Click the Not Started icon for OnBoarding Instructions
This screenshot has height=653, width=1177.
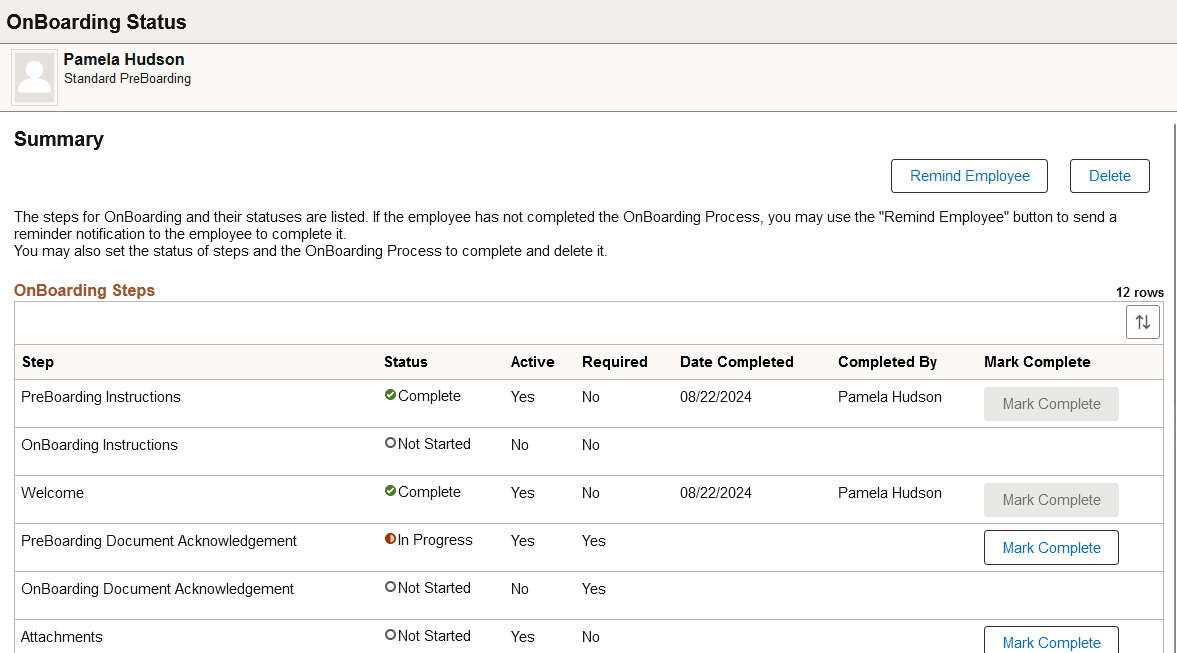coord(390,443)
